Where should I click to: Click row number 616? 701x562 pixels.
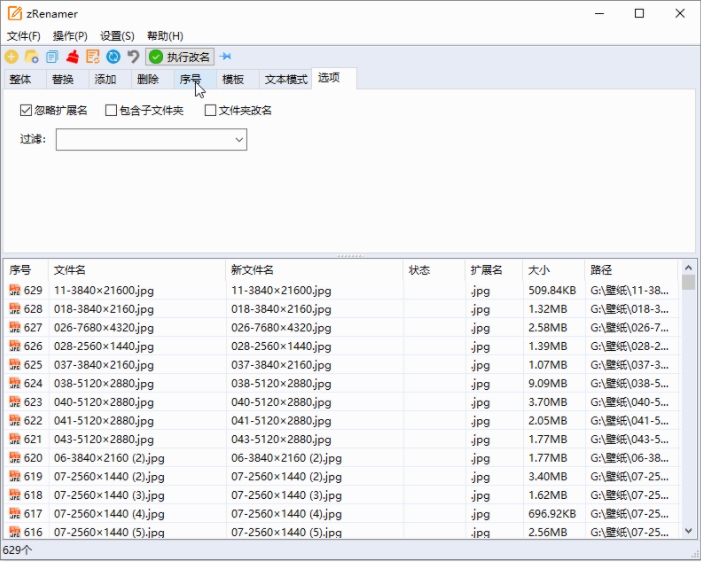tap(33, 532)
